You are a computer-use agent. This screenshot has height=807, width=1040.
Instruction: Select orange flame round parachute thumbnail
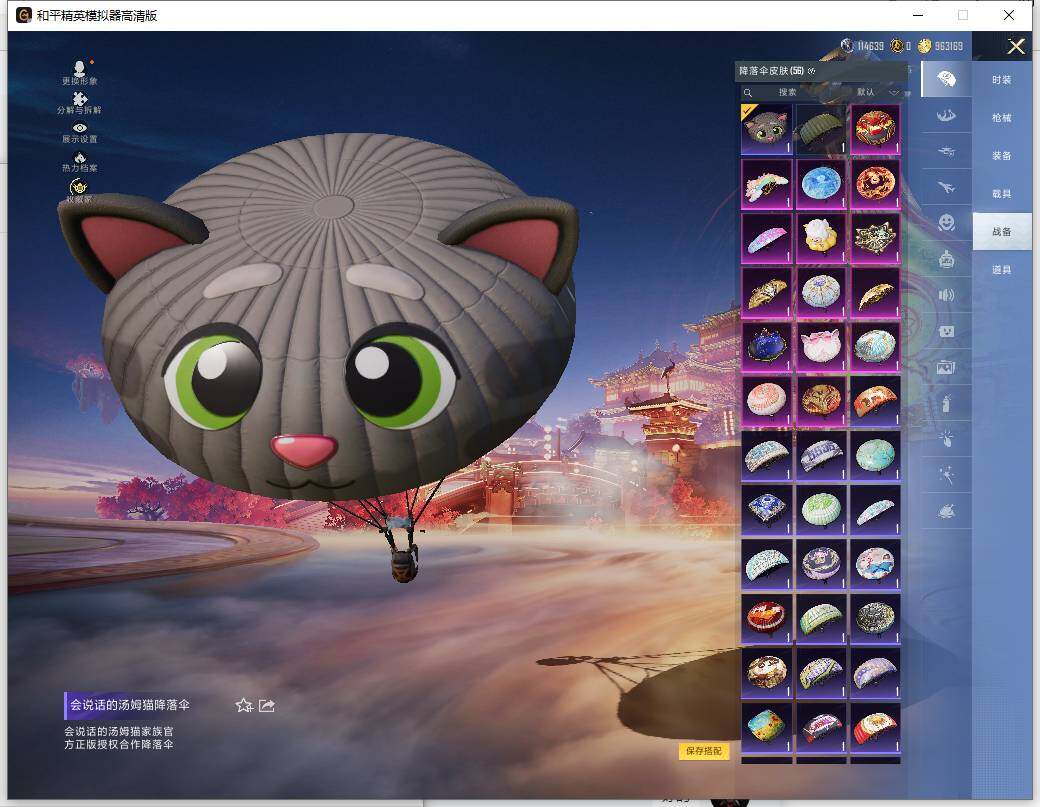click(x=876, y=183)
